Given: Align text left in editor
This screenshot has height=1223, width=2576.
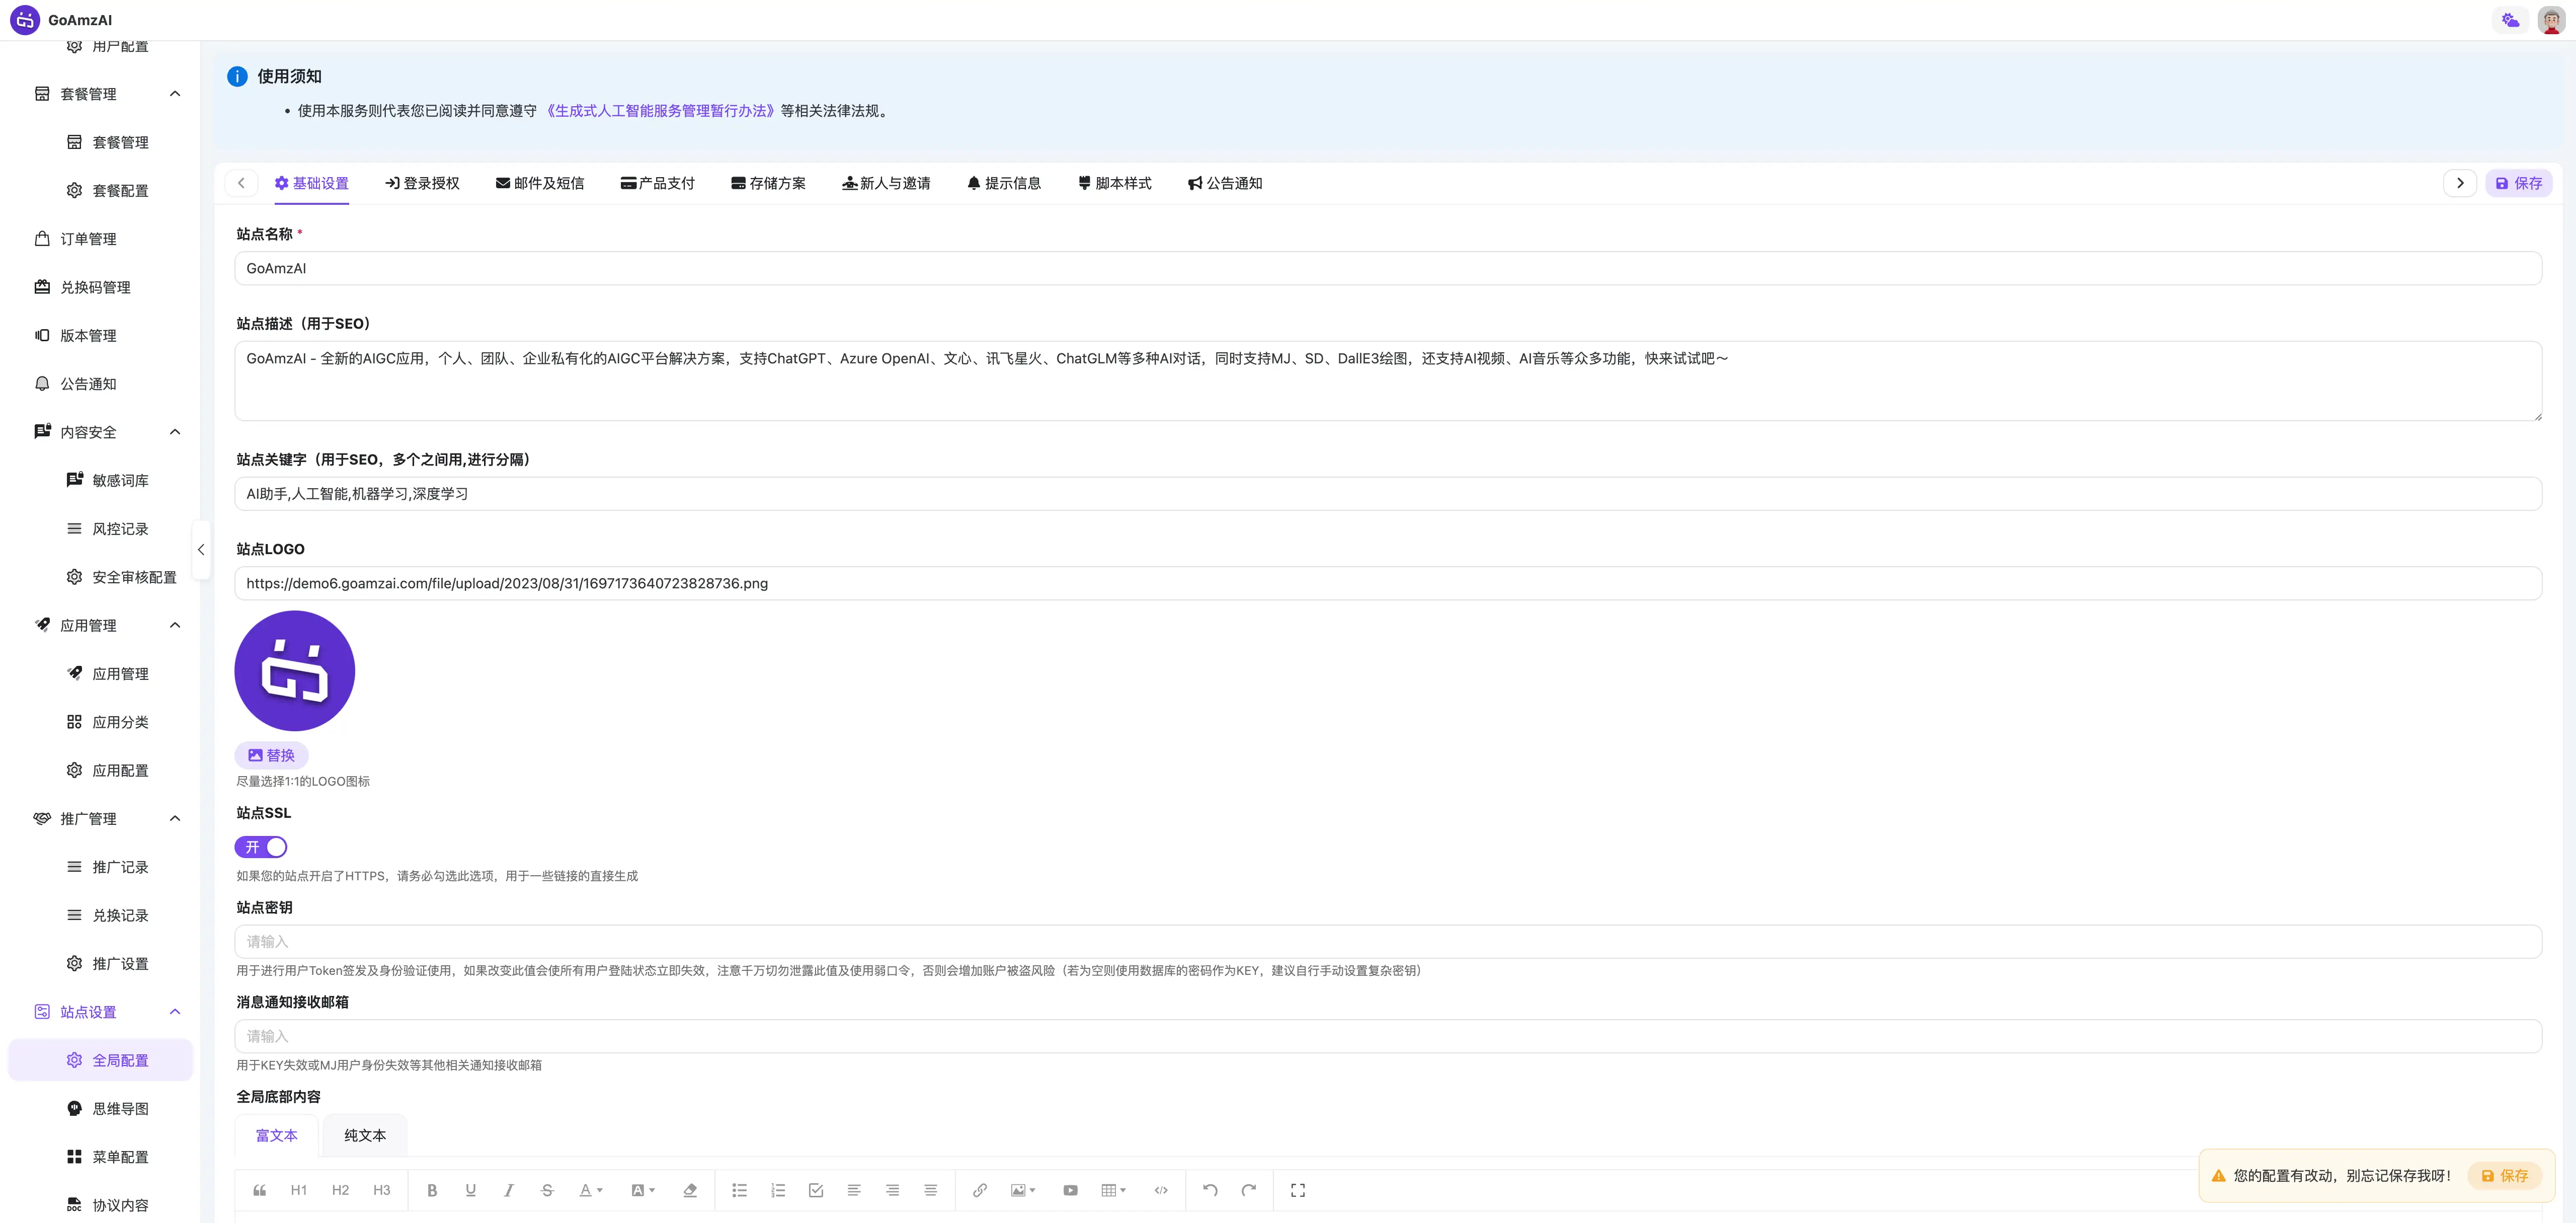Looking at the screenshot, I should [x=854, y=1190].
